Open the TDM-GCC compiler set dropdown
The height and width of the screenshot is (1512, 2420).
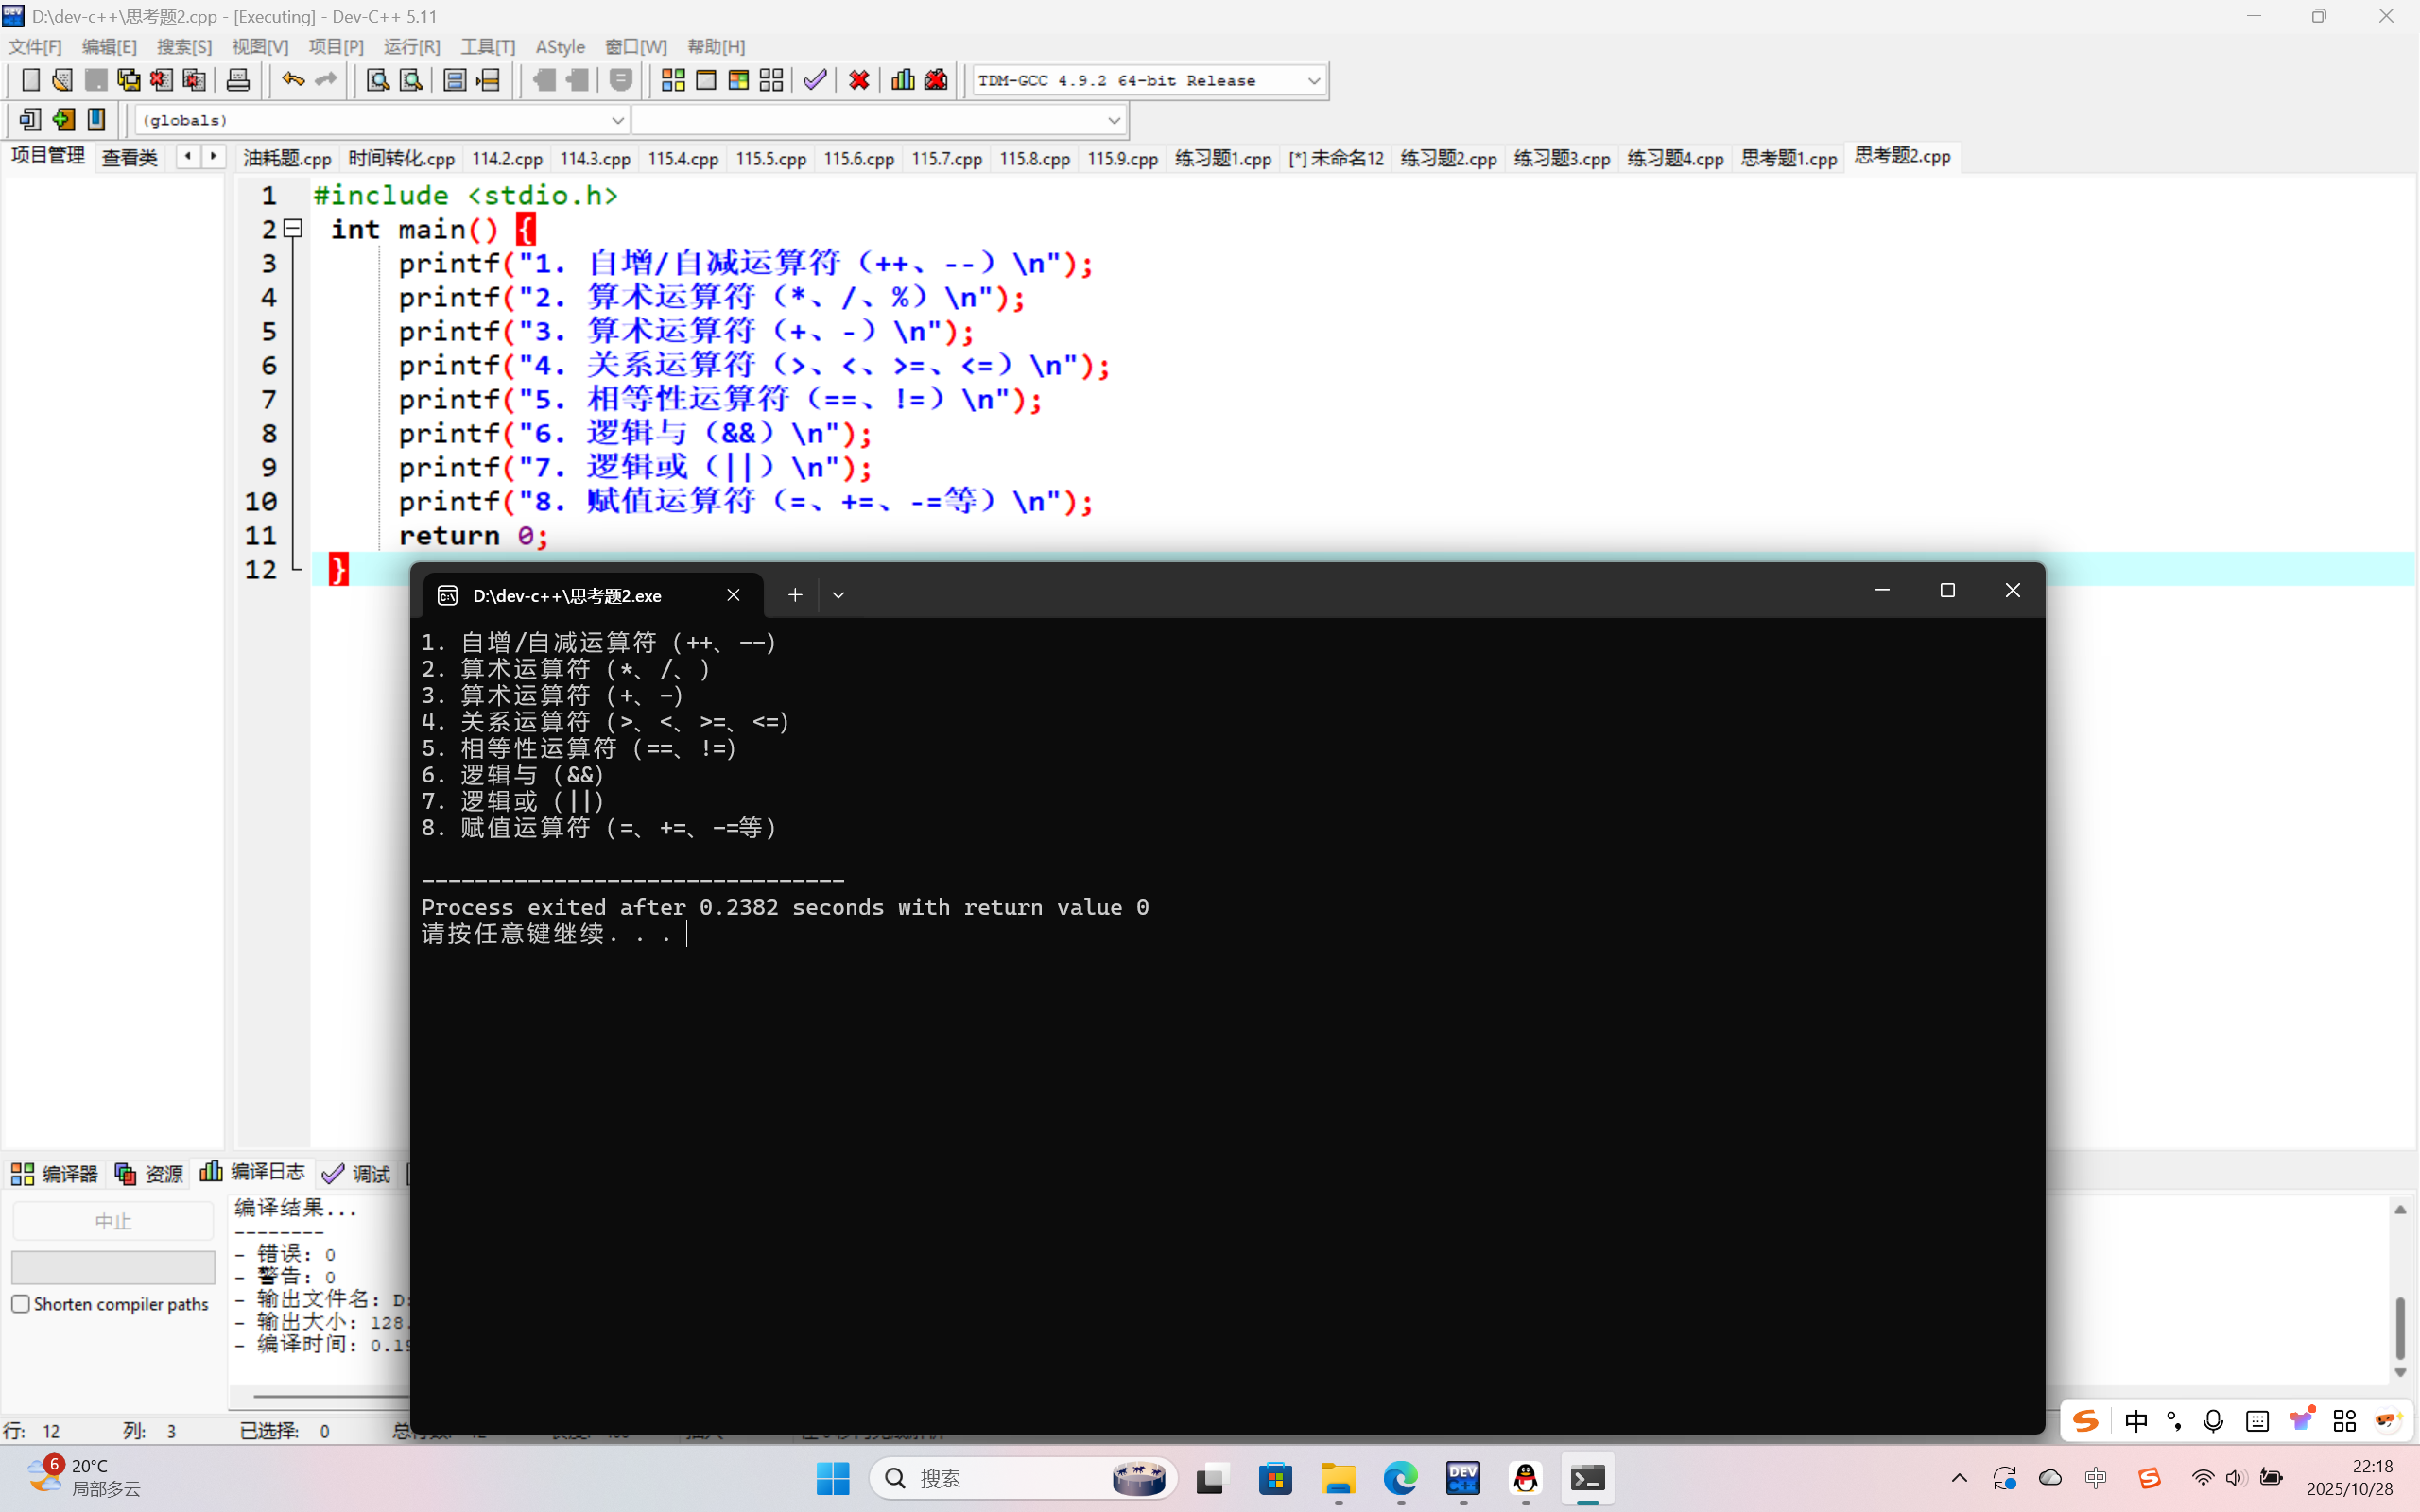pyautogui.click(x=1313, y=80)
